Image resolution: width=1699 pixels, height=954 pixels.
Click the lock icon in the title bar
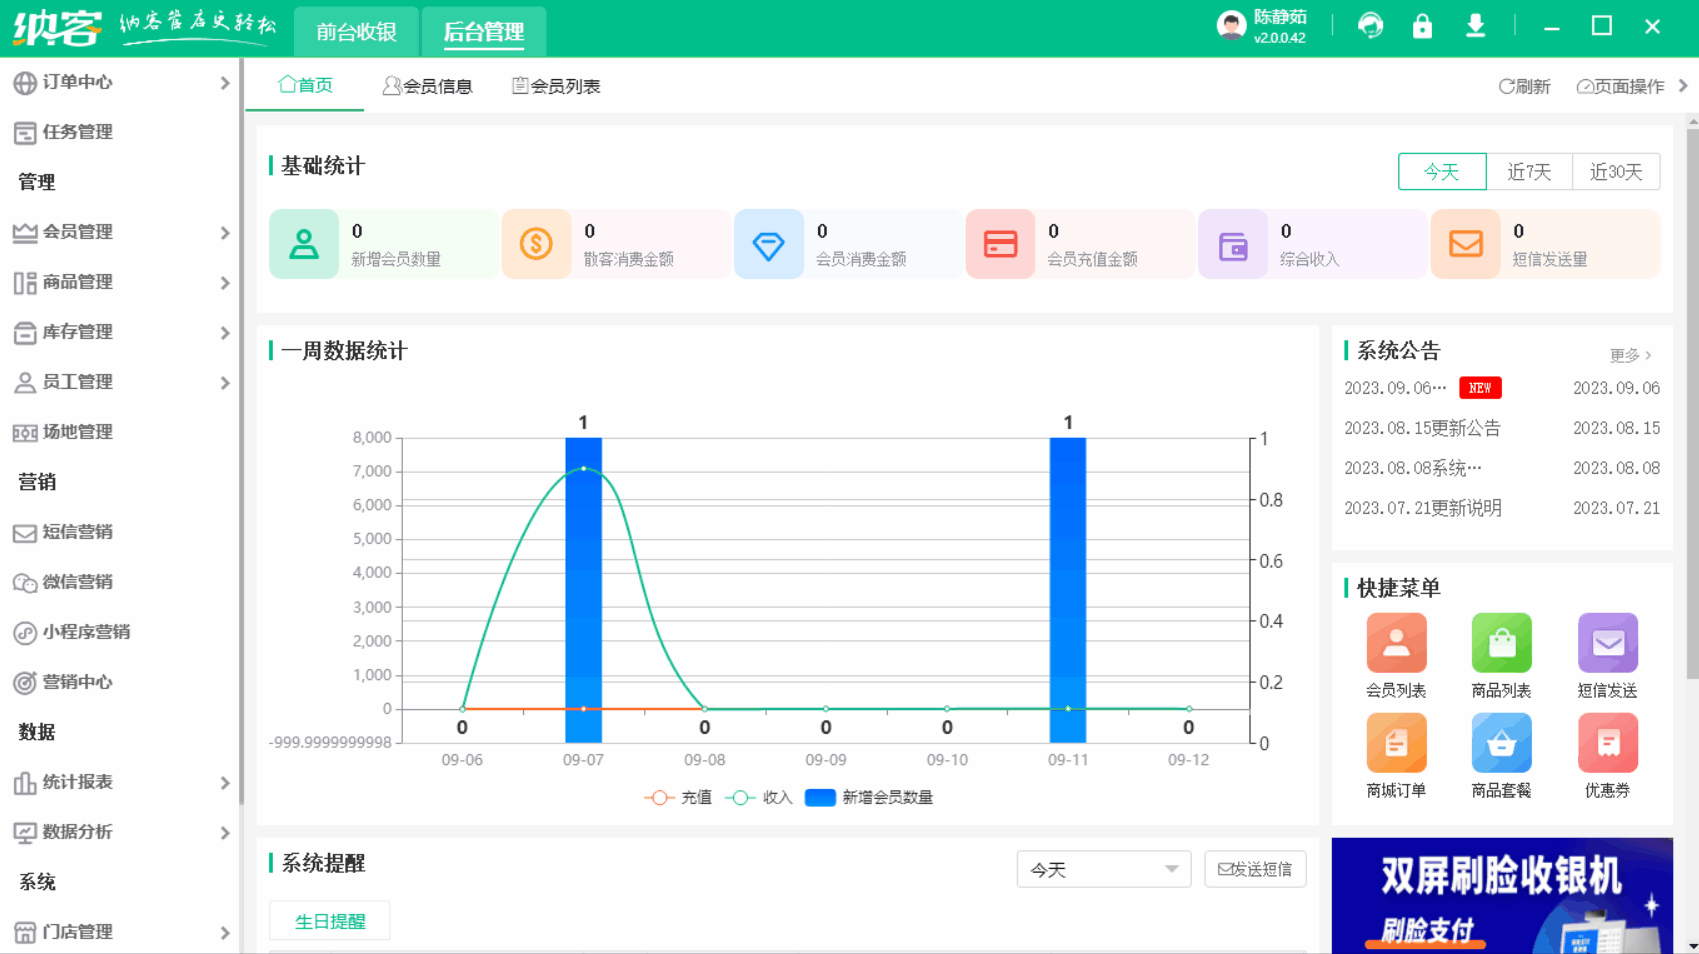click(1422, 26)
